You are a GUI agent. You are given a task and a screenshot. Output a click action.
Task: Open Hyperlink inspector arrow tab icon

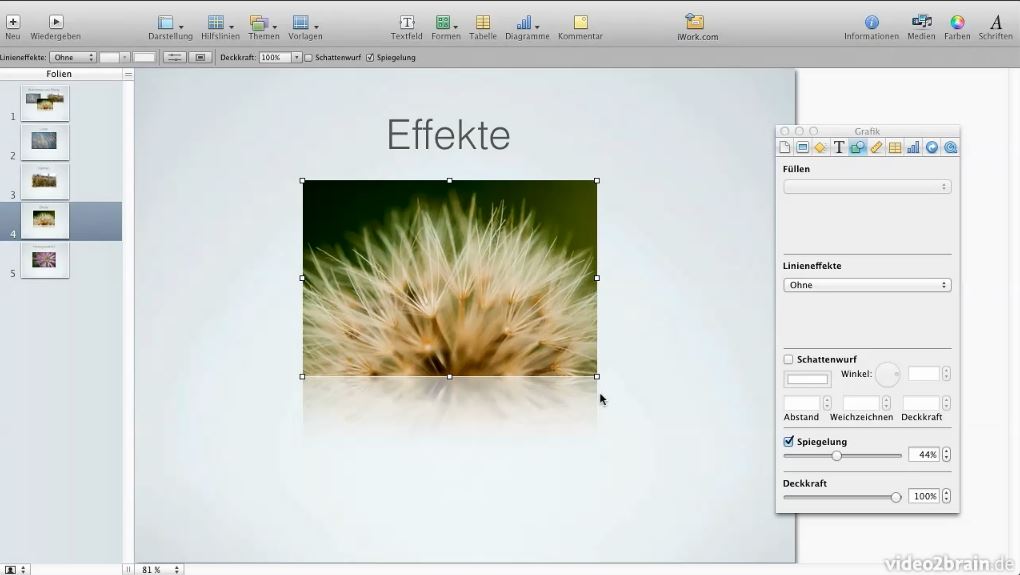coord(932,148)
